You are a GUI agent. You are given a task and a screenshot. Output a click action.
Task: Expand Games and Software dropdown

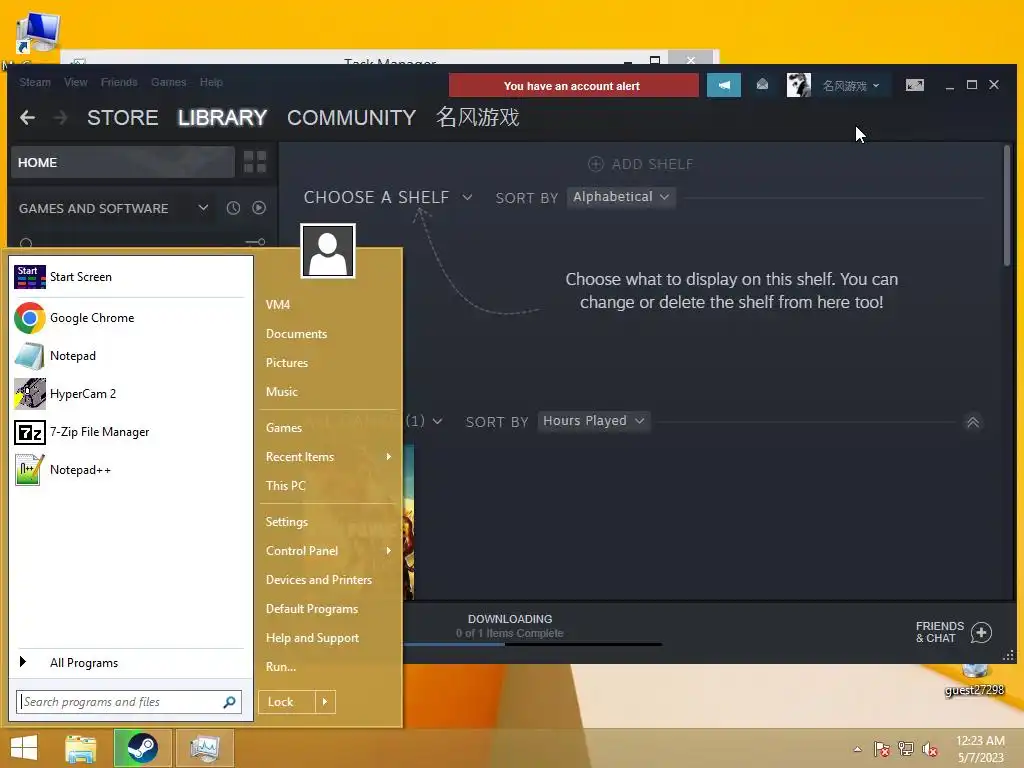pos(203,208)
